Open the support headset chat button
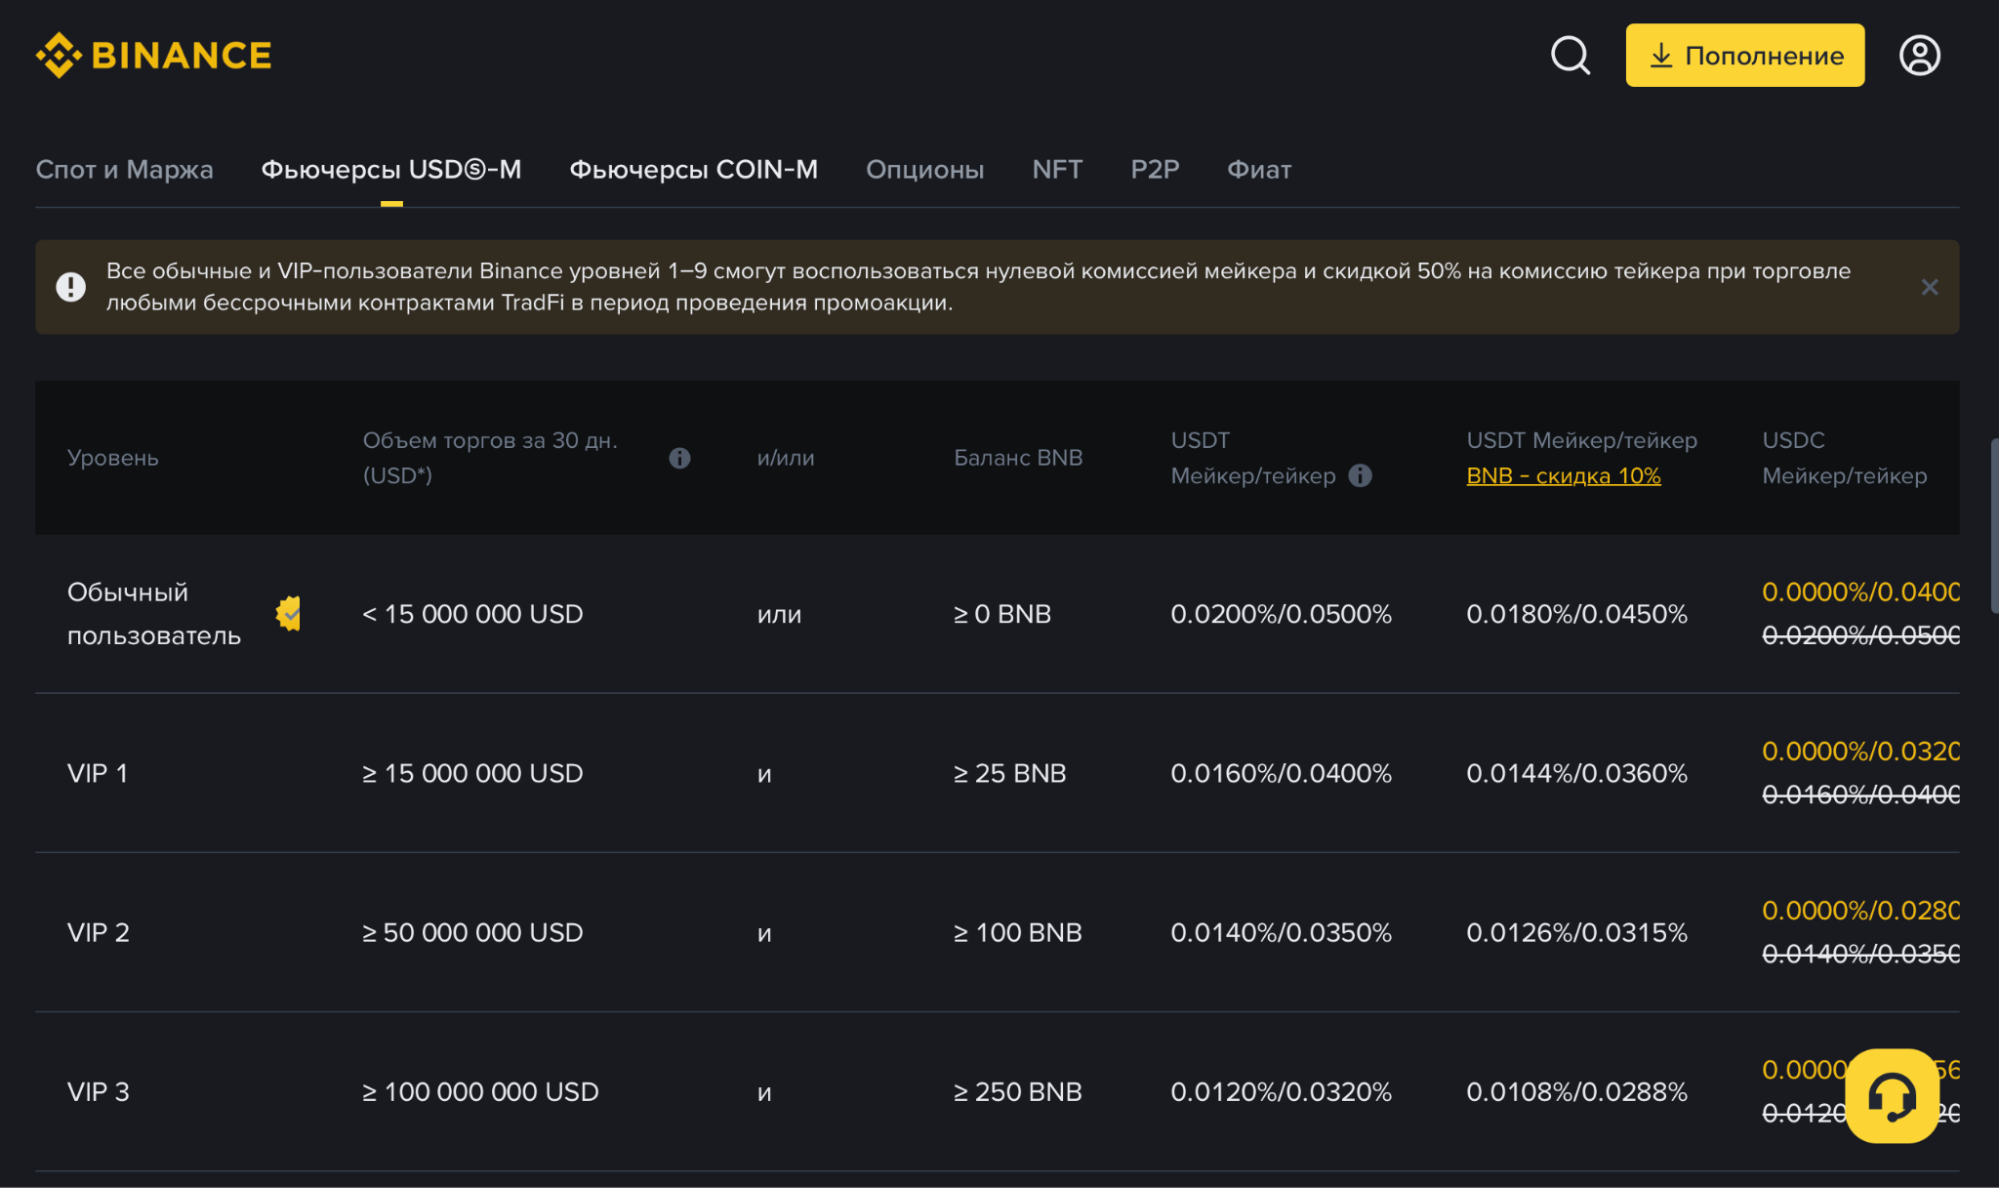Viewport: 1999px width, 1188px height. click(x=1891, y=1095)
